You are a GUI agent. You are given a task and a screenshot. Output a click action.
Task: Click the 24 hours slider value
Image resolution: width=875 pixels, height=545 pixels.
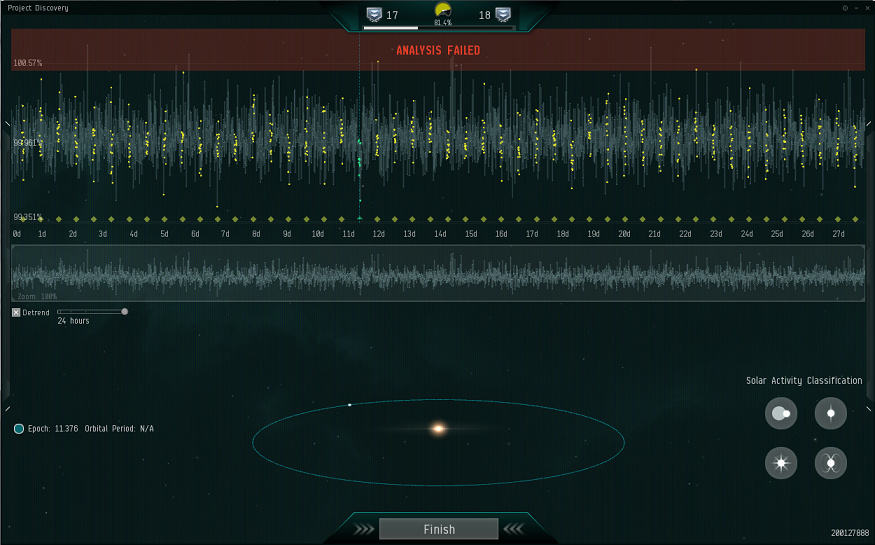pyautogui.click(x=73, y=321)
